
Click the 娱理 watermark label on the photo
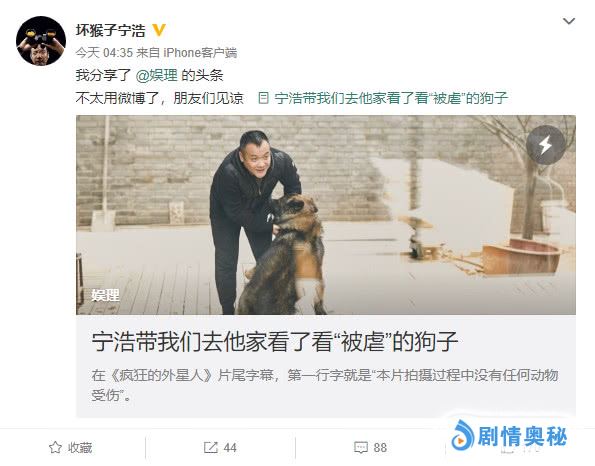point(105,295)
